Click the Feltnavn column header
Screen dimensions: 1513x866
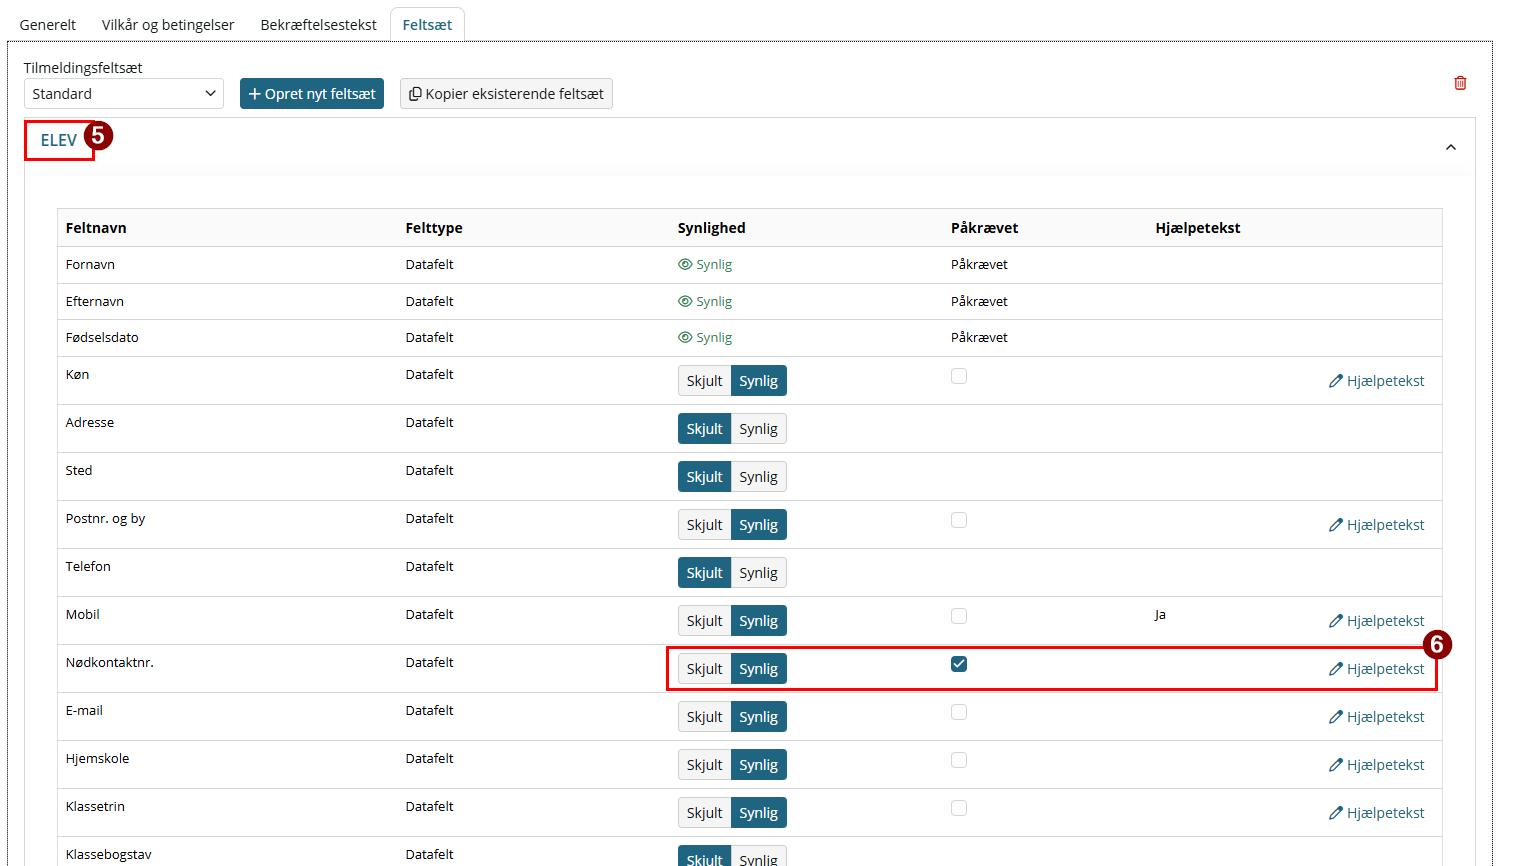tap(96, 228)
